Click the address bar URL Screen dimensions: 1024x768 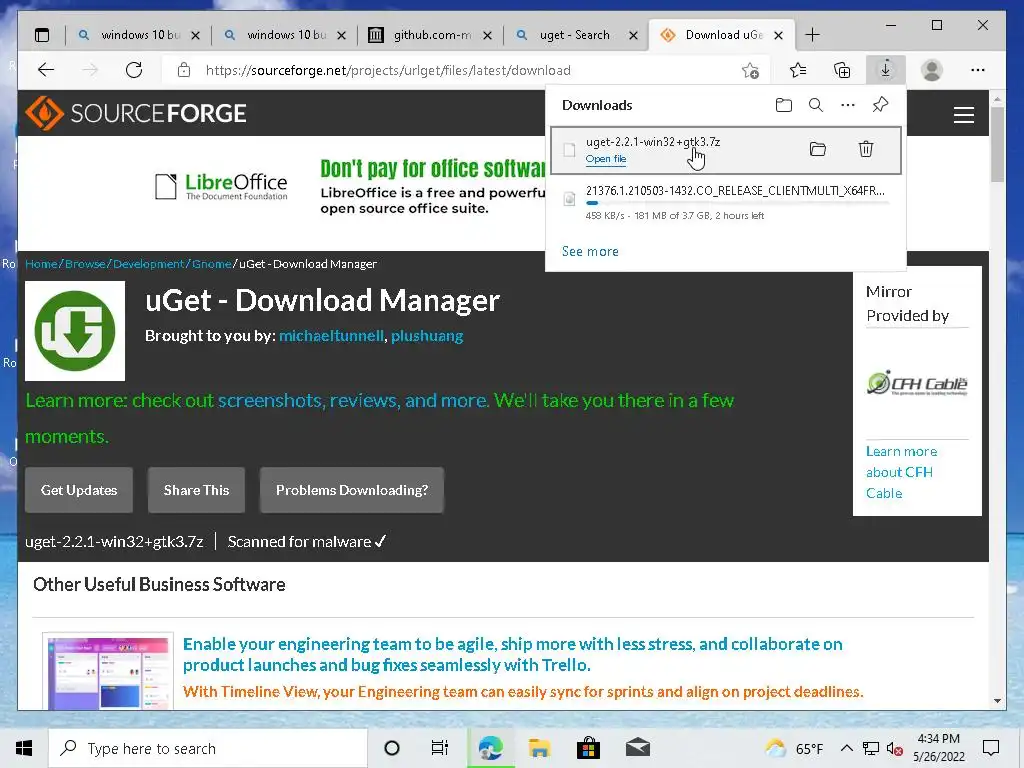388,71
